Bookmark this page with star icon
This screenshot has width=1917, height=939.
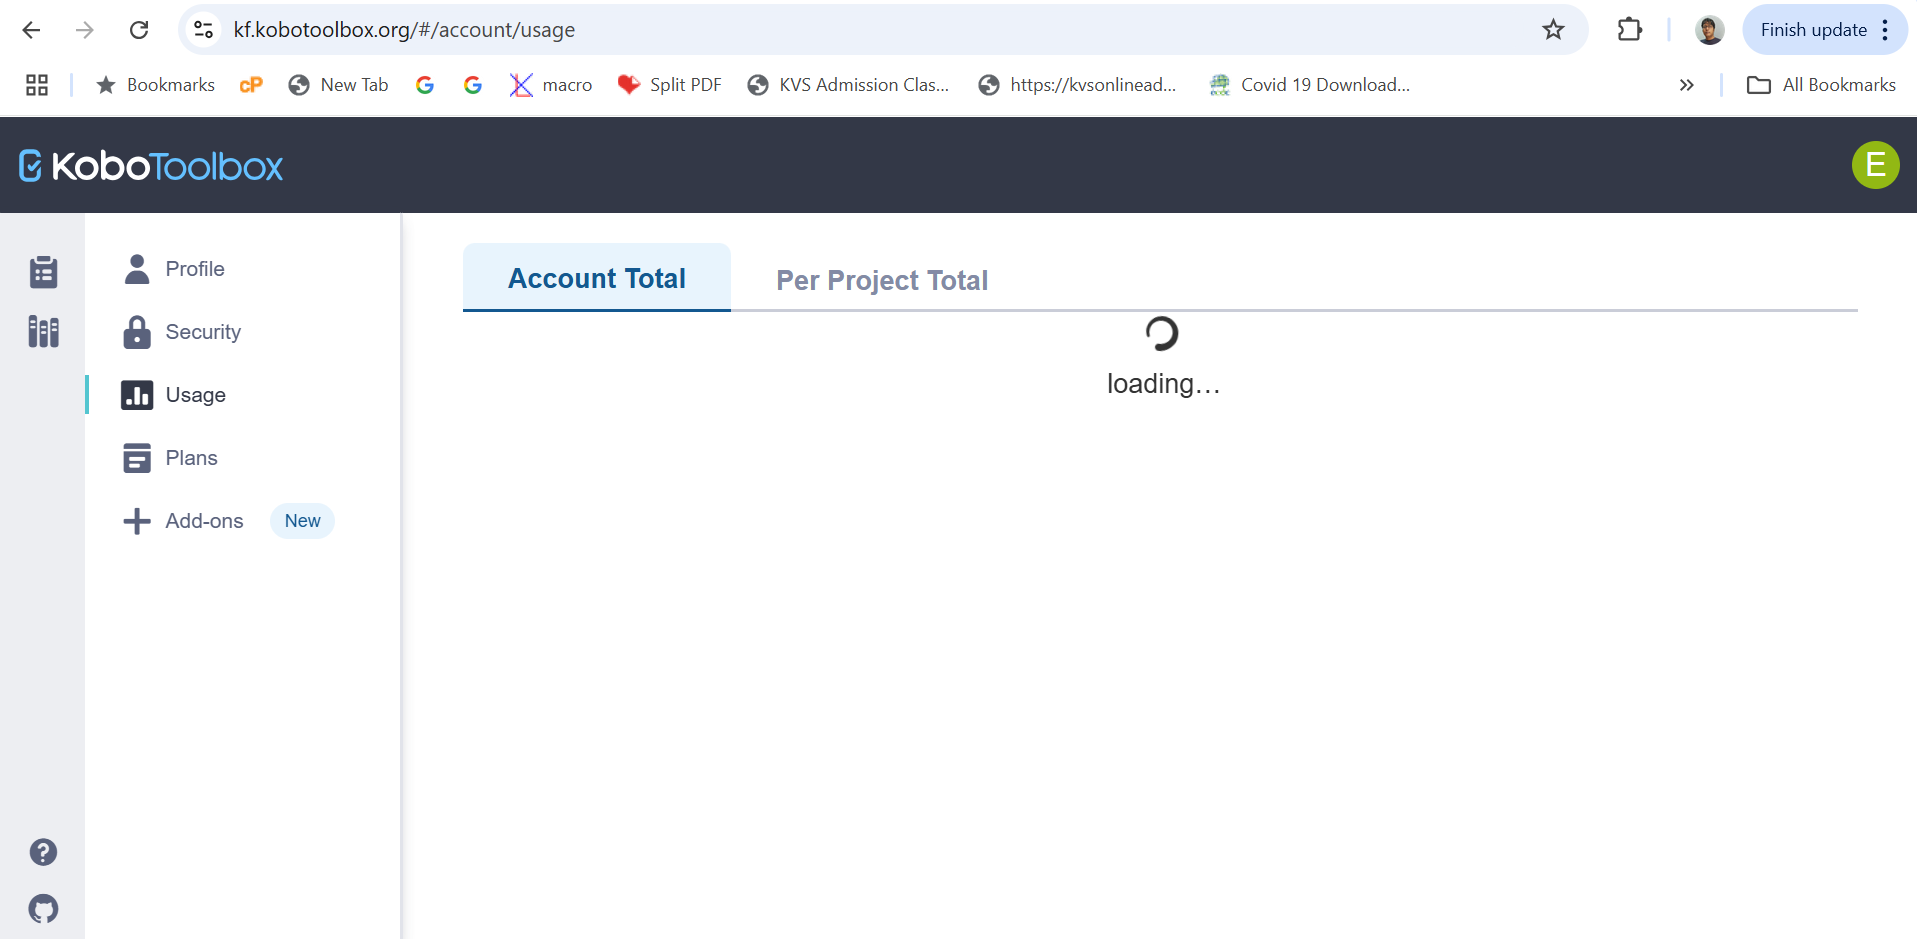pyautogui.click(x=1552, y=30)
